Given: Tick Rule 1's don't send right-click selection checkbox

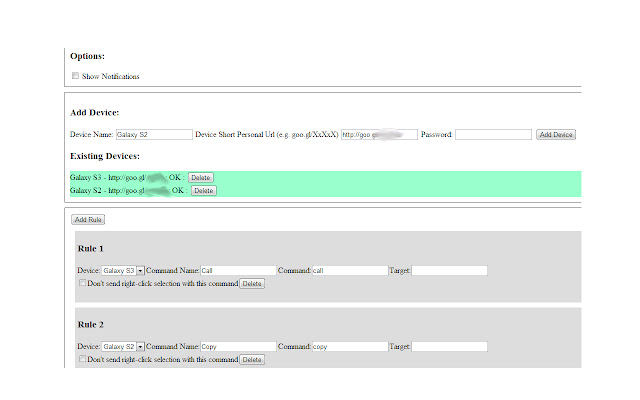Looking at the screenshot, I should [82, 283].
